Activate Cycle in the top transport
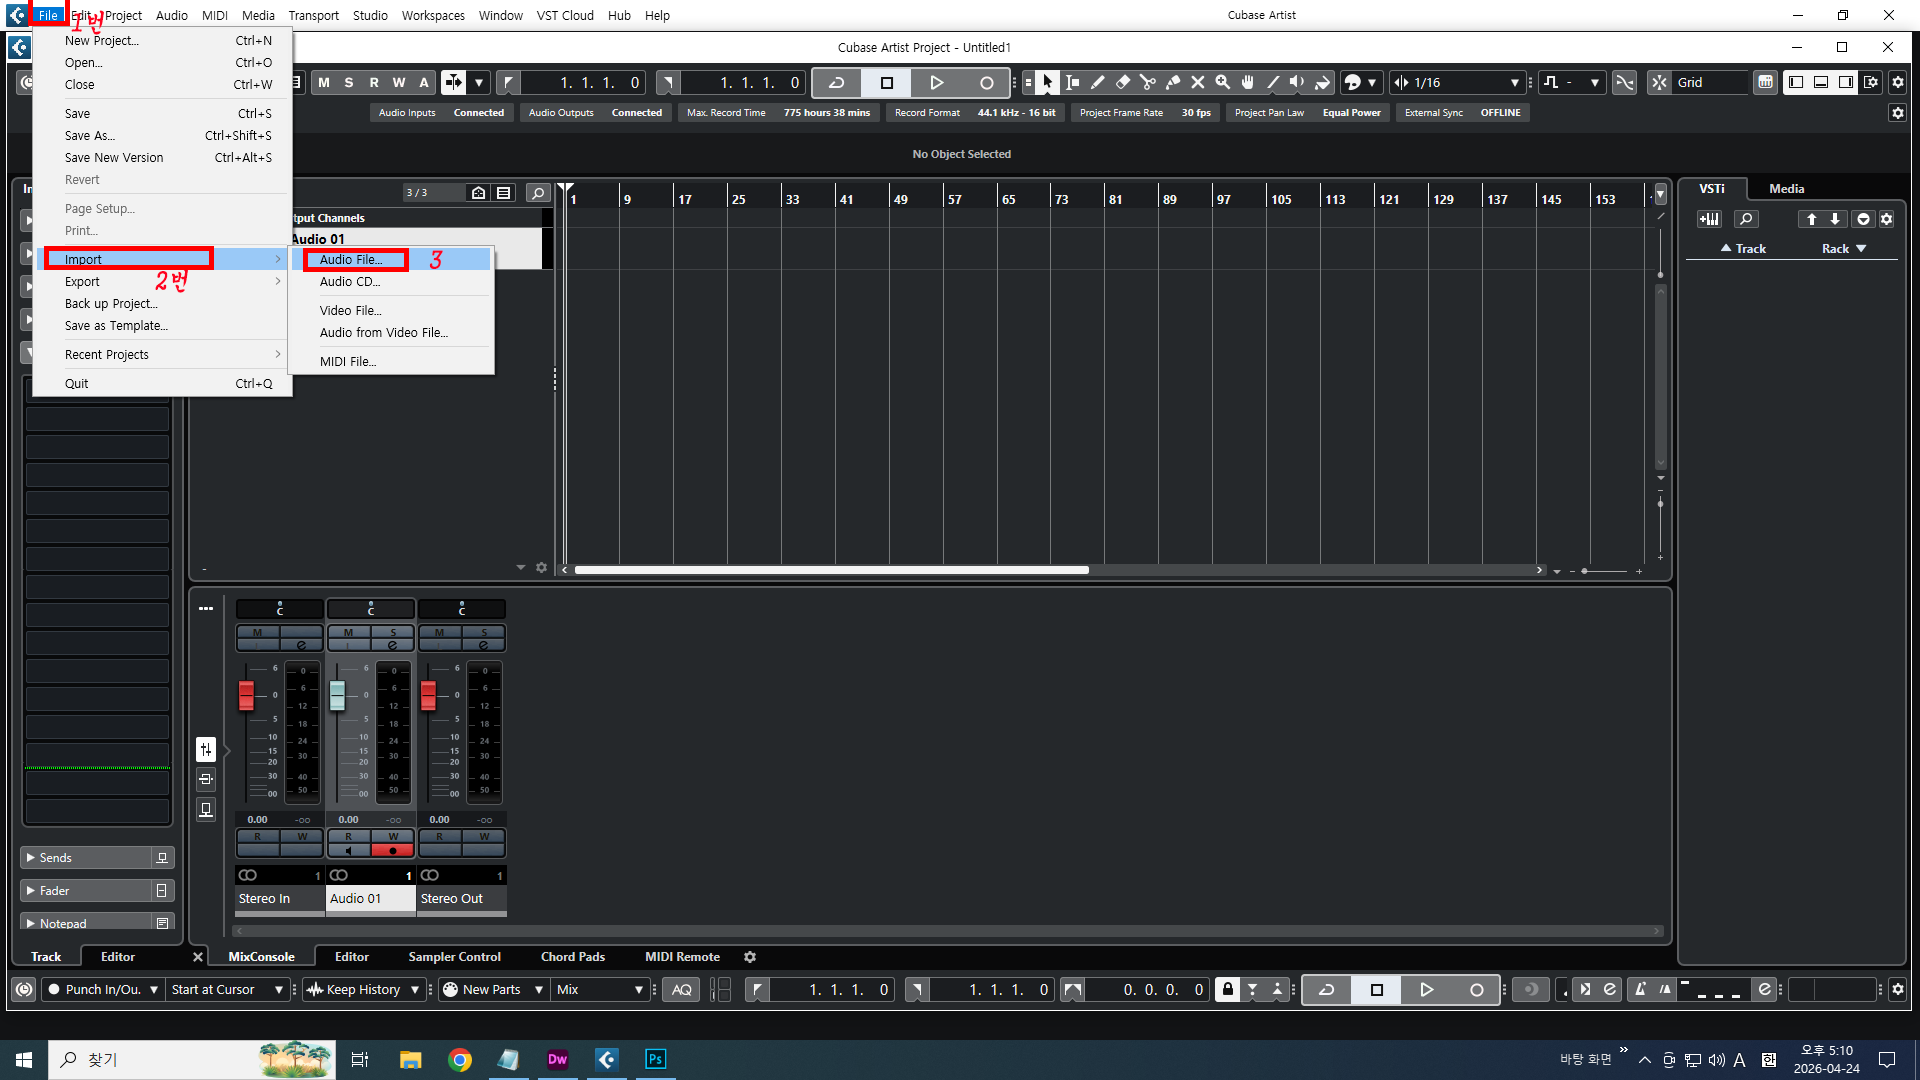1920x1080 pixels. 836,83
